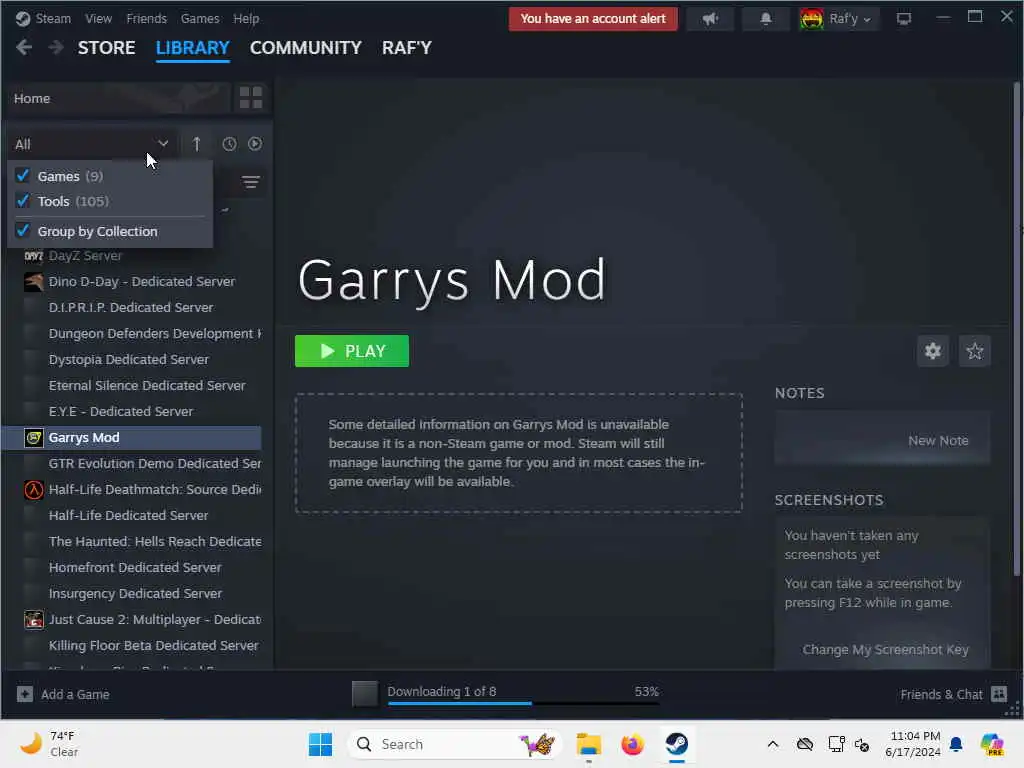Switch to the COMMUNITY tab

pyautogui.click(x=306, y=48)
